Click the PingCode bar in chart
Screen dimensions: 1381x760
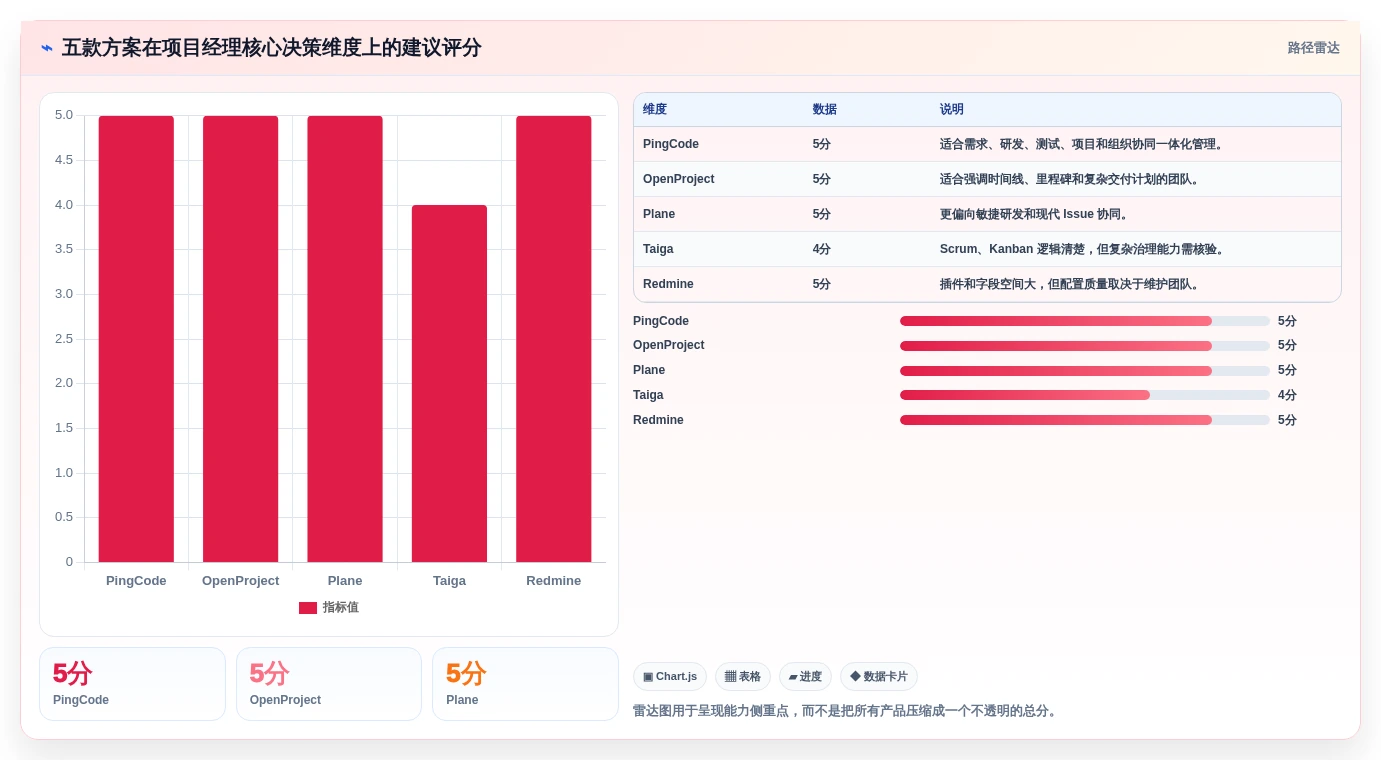(x=136, y=339)
